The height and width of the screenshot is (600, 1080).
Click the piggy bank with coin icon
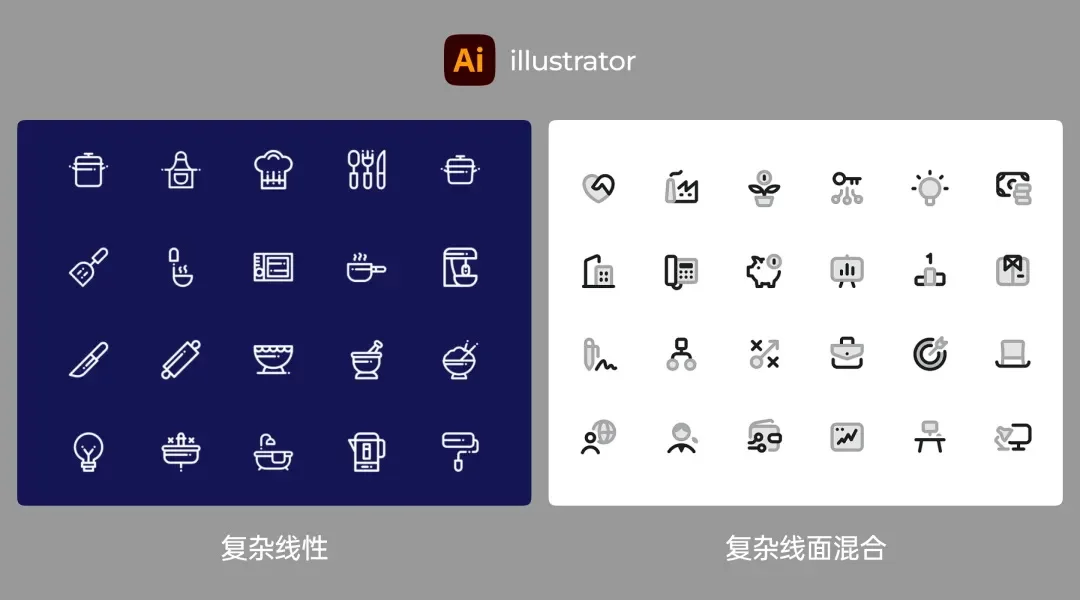(764, 270)
